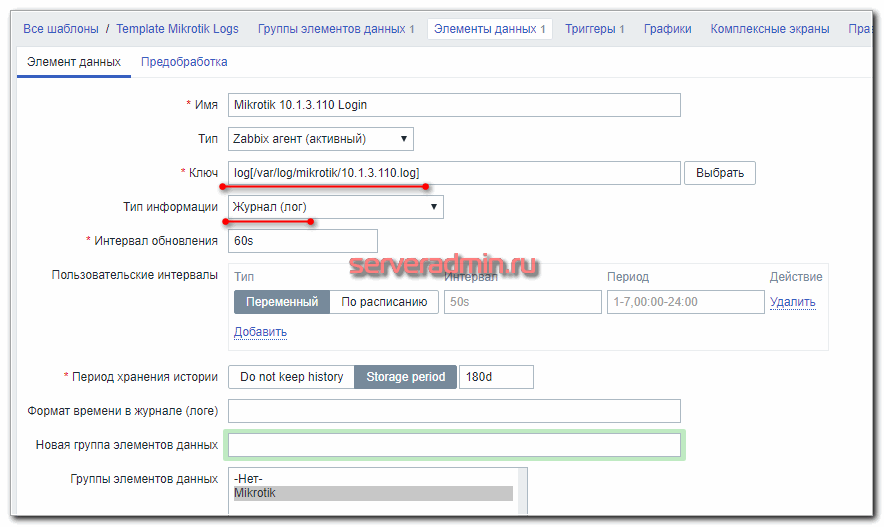Select Mikrotik in Группы элементов данных list

372,493
